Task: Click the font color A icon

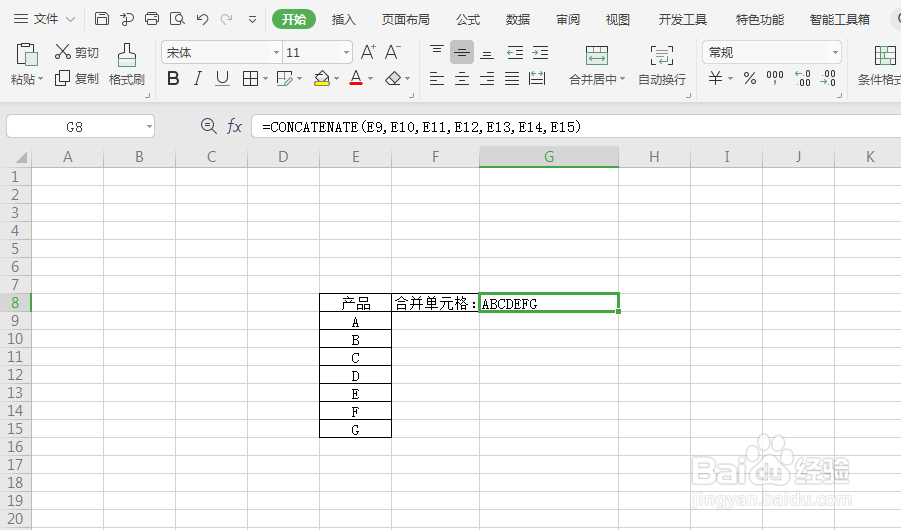Action: (x=356, y=78)
